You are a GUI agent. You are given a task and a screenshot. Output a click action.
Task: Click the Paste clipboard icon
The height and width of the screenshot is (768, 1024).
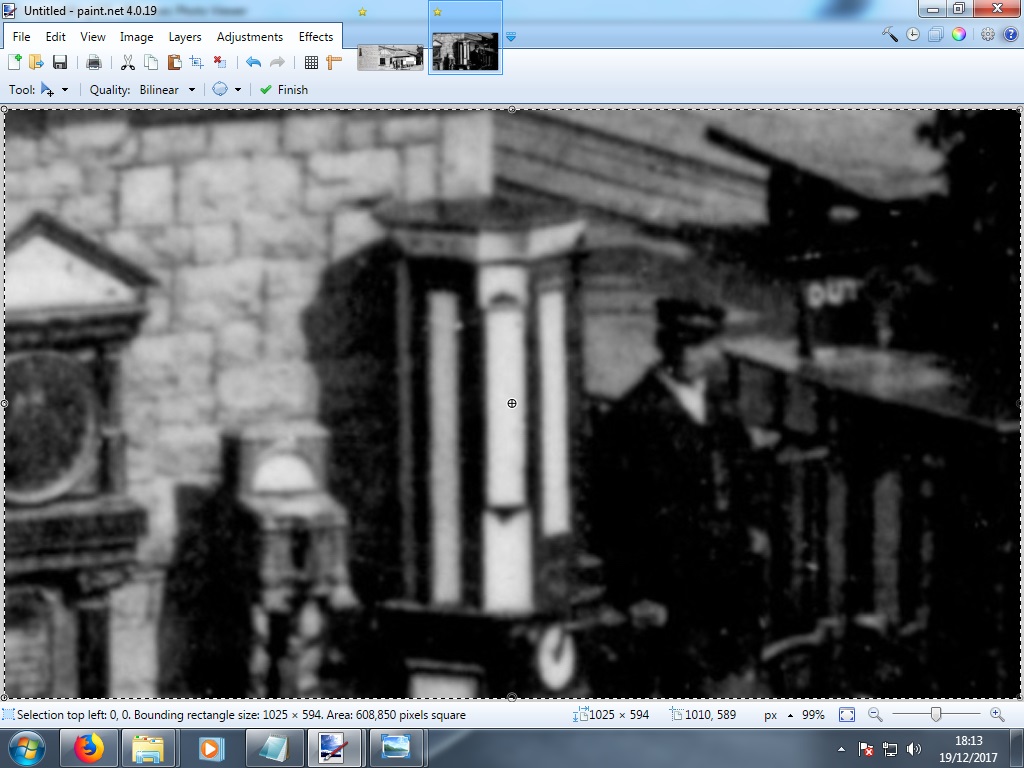(x=175, y=61)
